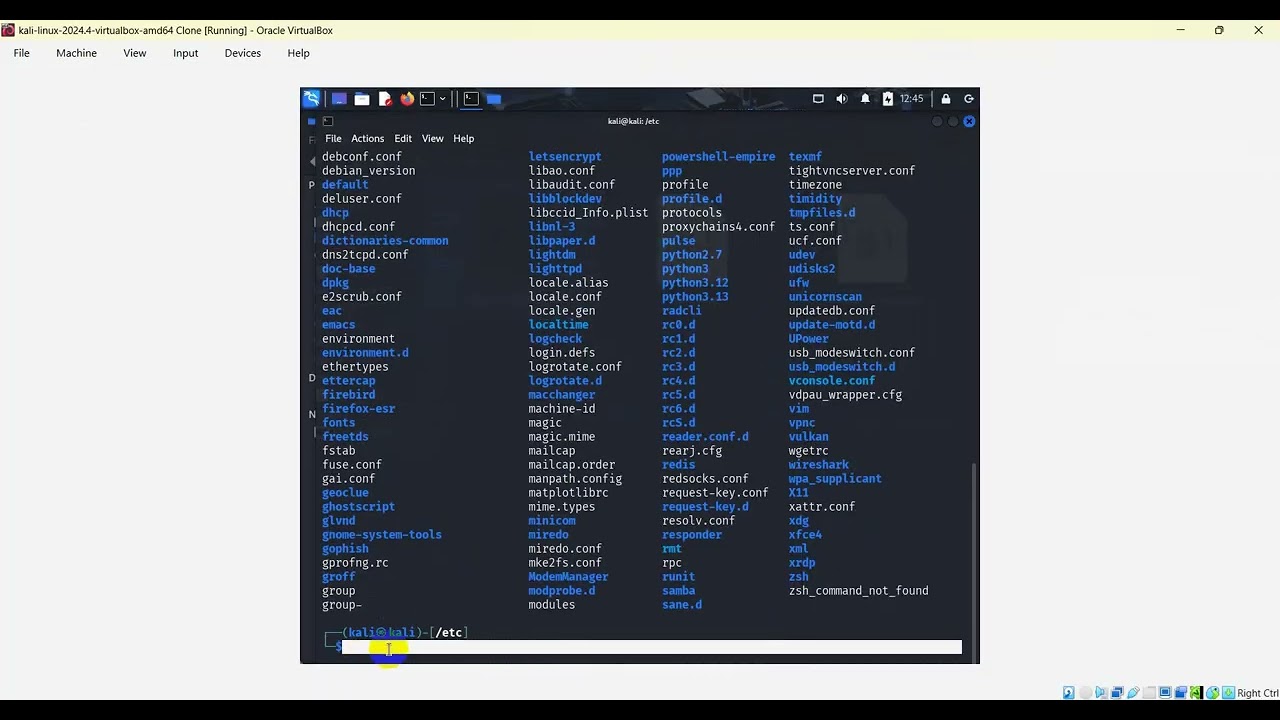Lock the screen with padlock icon
The width and height of the screenshot is (1280, 720).
pos(945,99)
